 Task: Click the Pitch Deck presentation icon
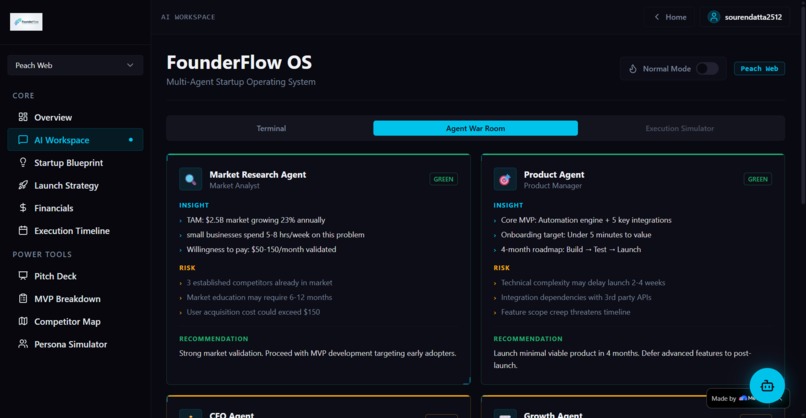23,276
